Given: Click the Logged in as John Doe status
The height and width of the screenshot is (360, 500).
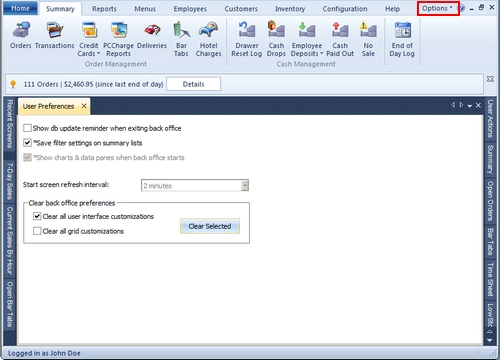Looking at the screenshot, I should pos(44,353).
